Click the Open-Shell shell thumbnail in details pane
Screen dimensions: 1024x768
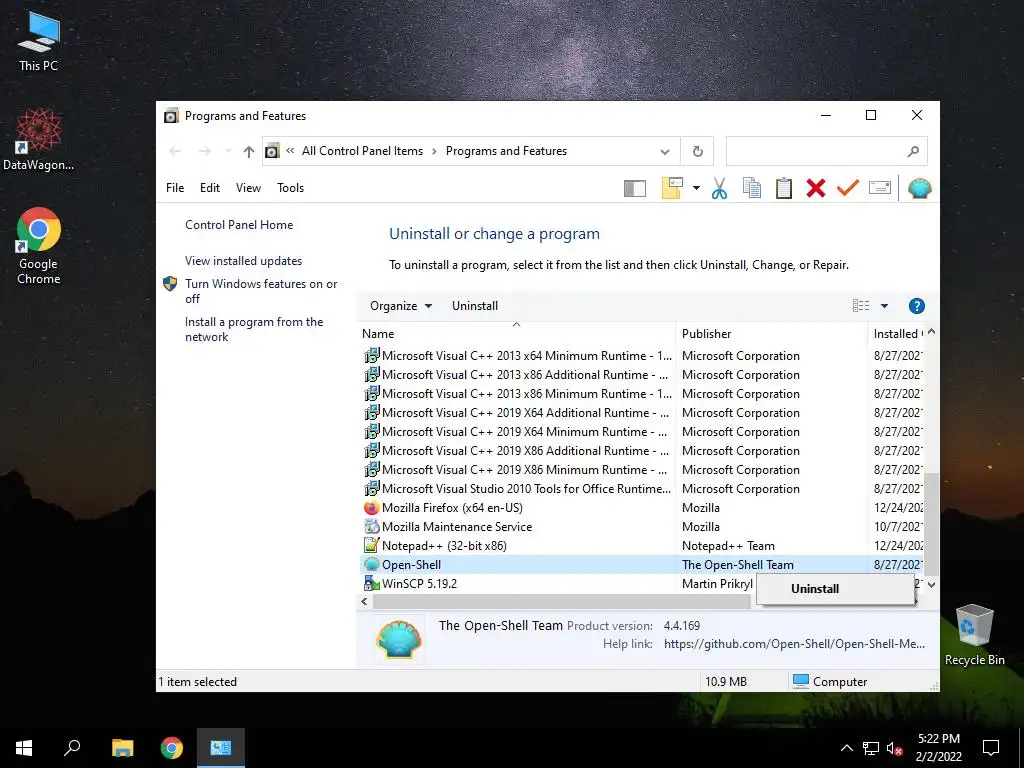(x=399, y=639)
